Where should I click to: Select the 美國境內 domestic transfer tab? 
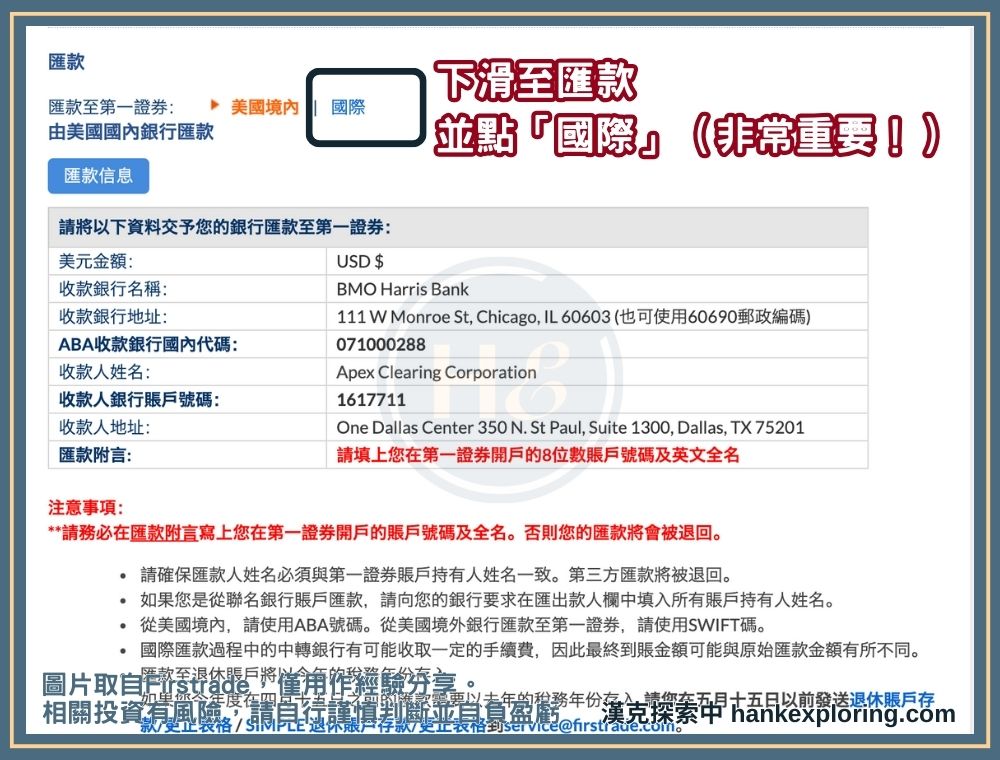click(x=265, y=107)
